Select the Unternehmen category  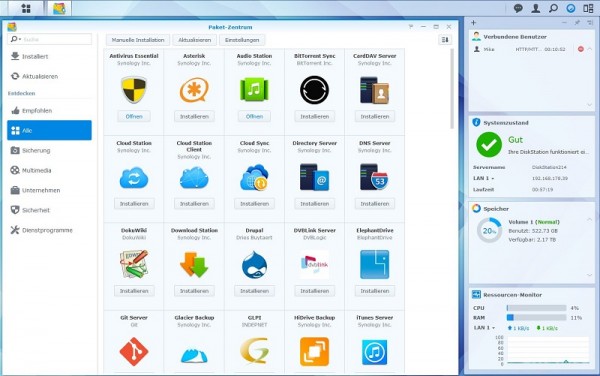coord(49,190)
